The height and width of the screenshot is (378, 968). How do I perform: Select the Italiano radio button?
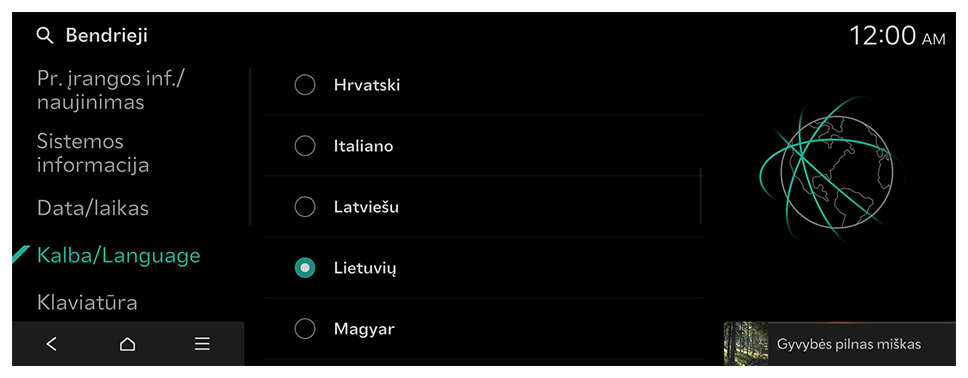click(x=305, y=146)
